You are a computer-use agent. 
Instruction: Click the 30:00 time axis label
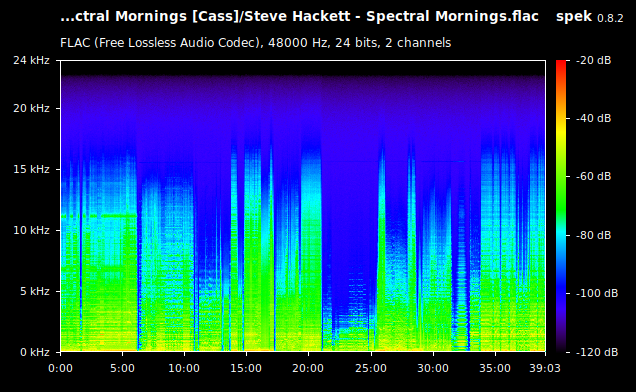[433, 368]
